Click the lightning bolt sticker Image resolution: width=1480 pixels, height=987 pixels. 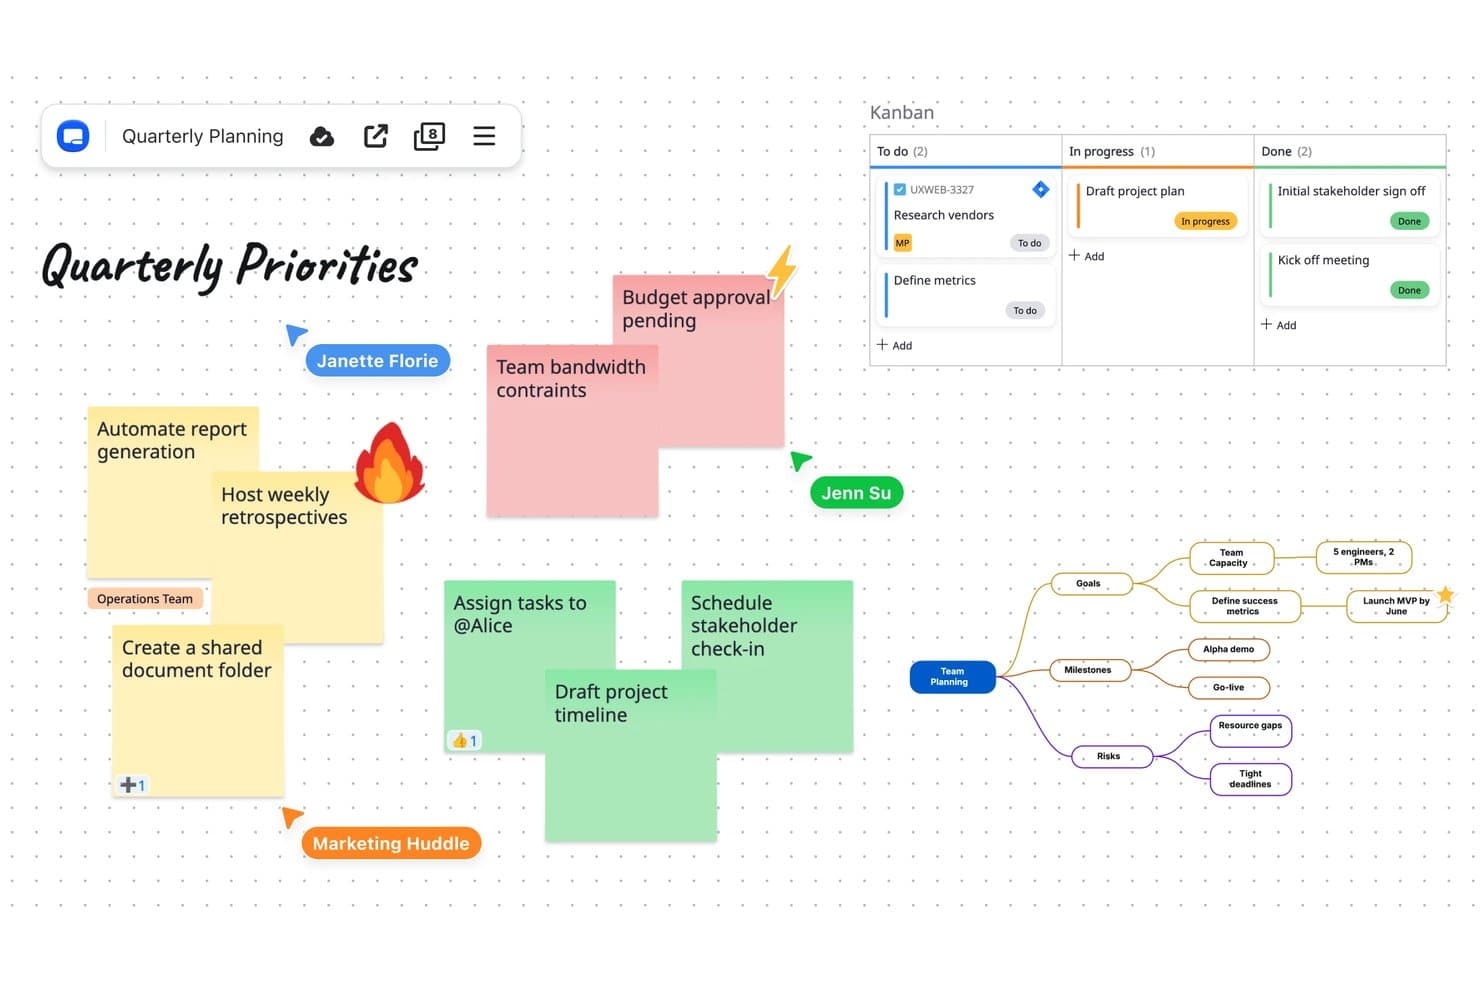(782, 272)
